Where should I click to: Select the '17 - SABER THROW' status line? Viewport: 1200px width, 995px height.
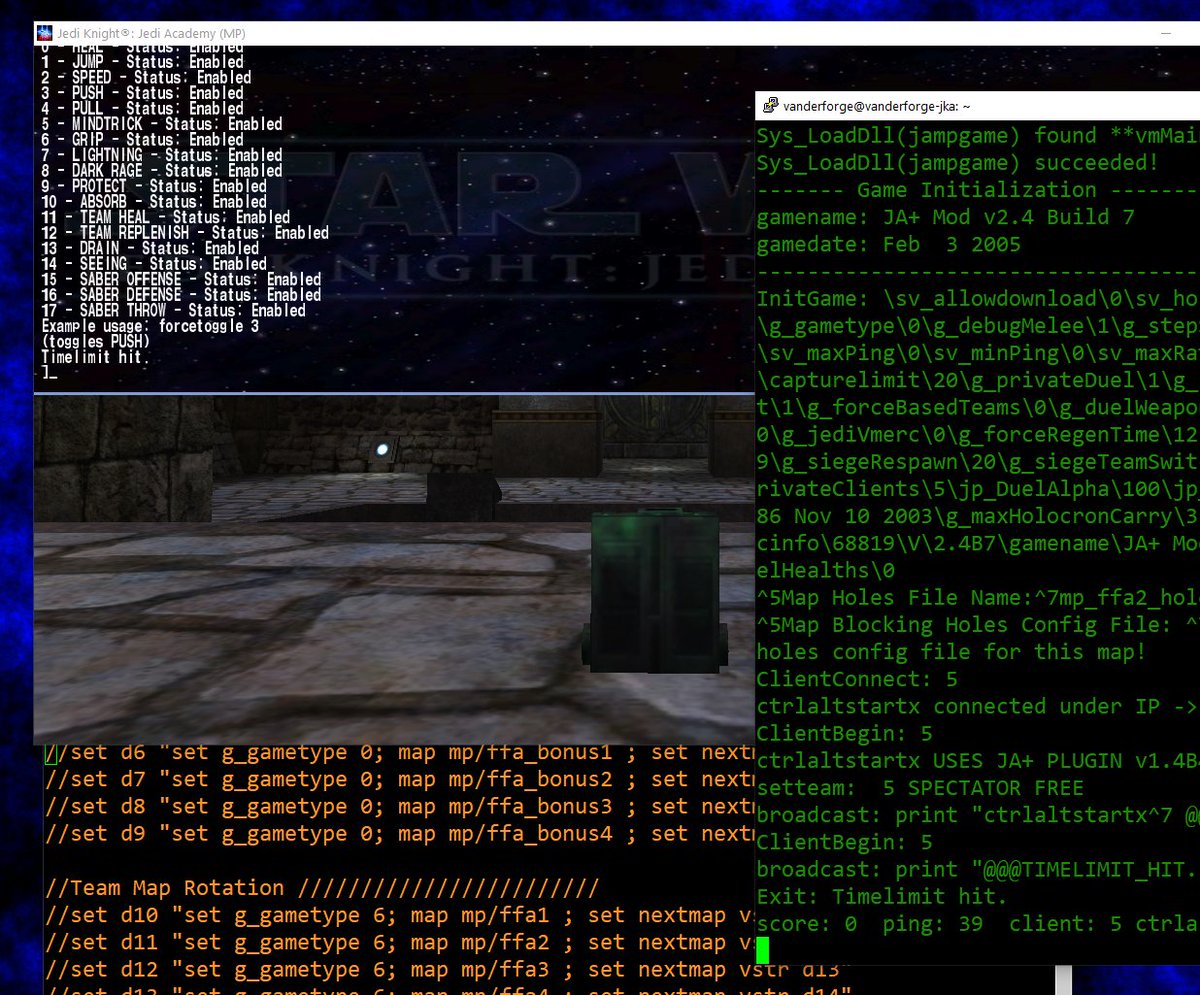point(174,310)
